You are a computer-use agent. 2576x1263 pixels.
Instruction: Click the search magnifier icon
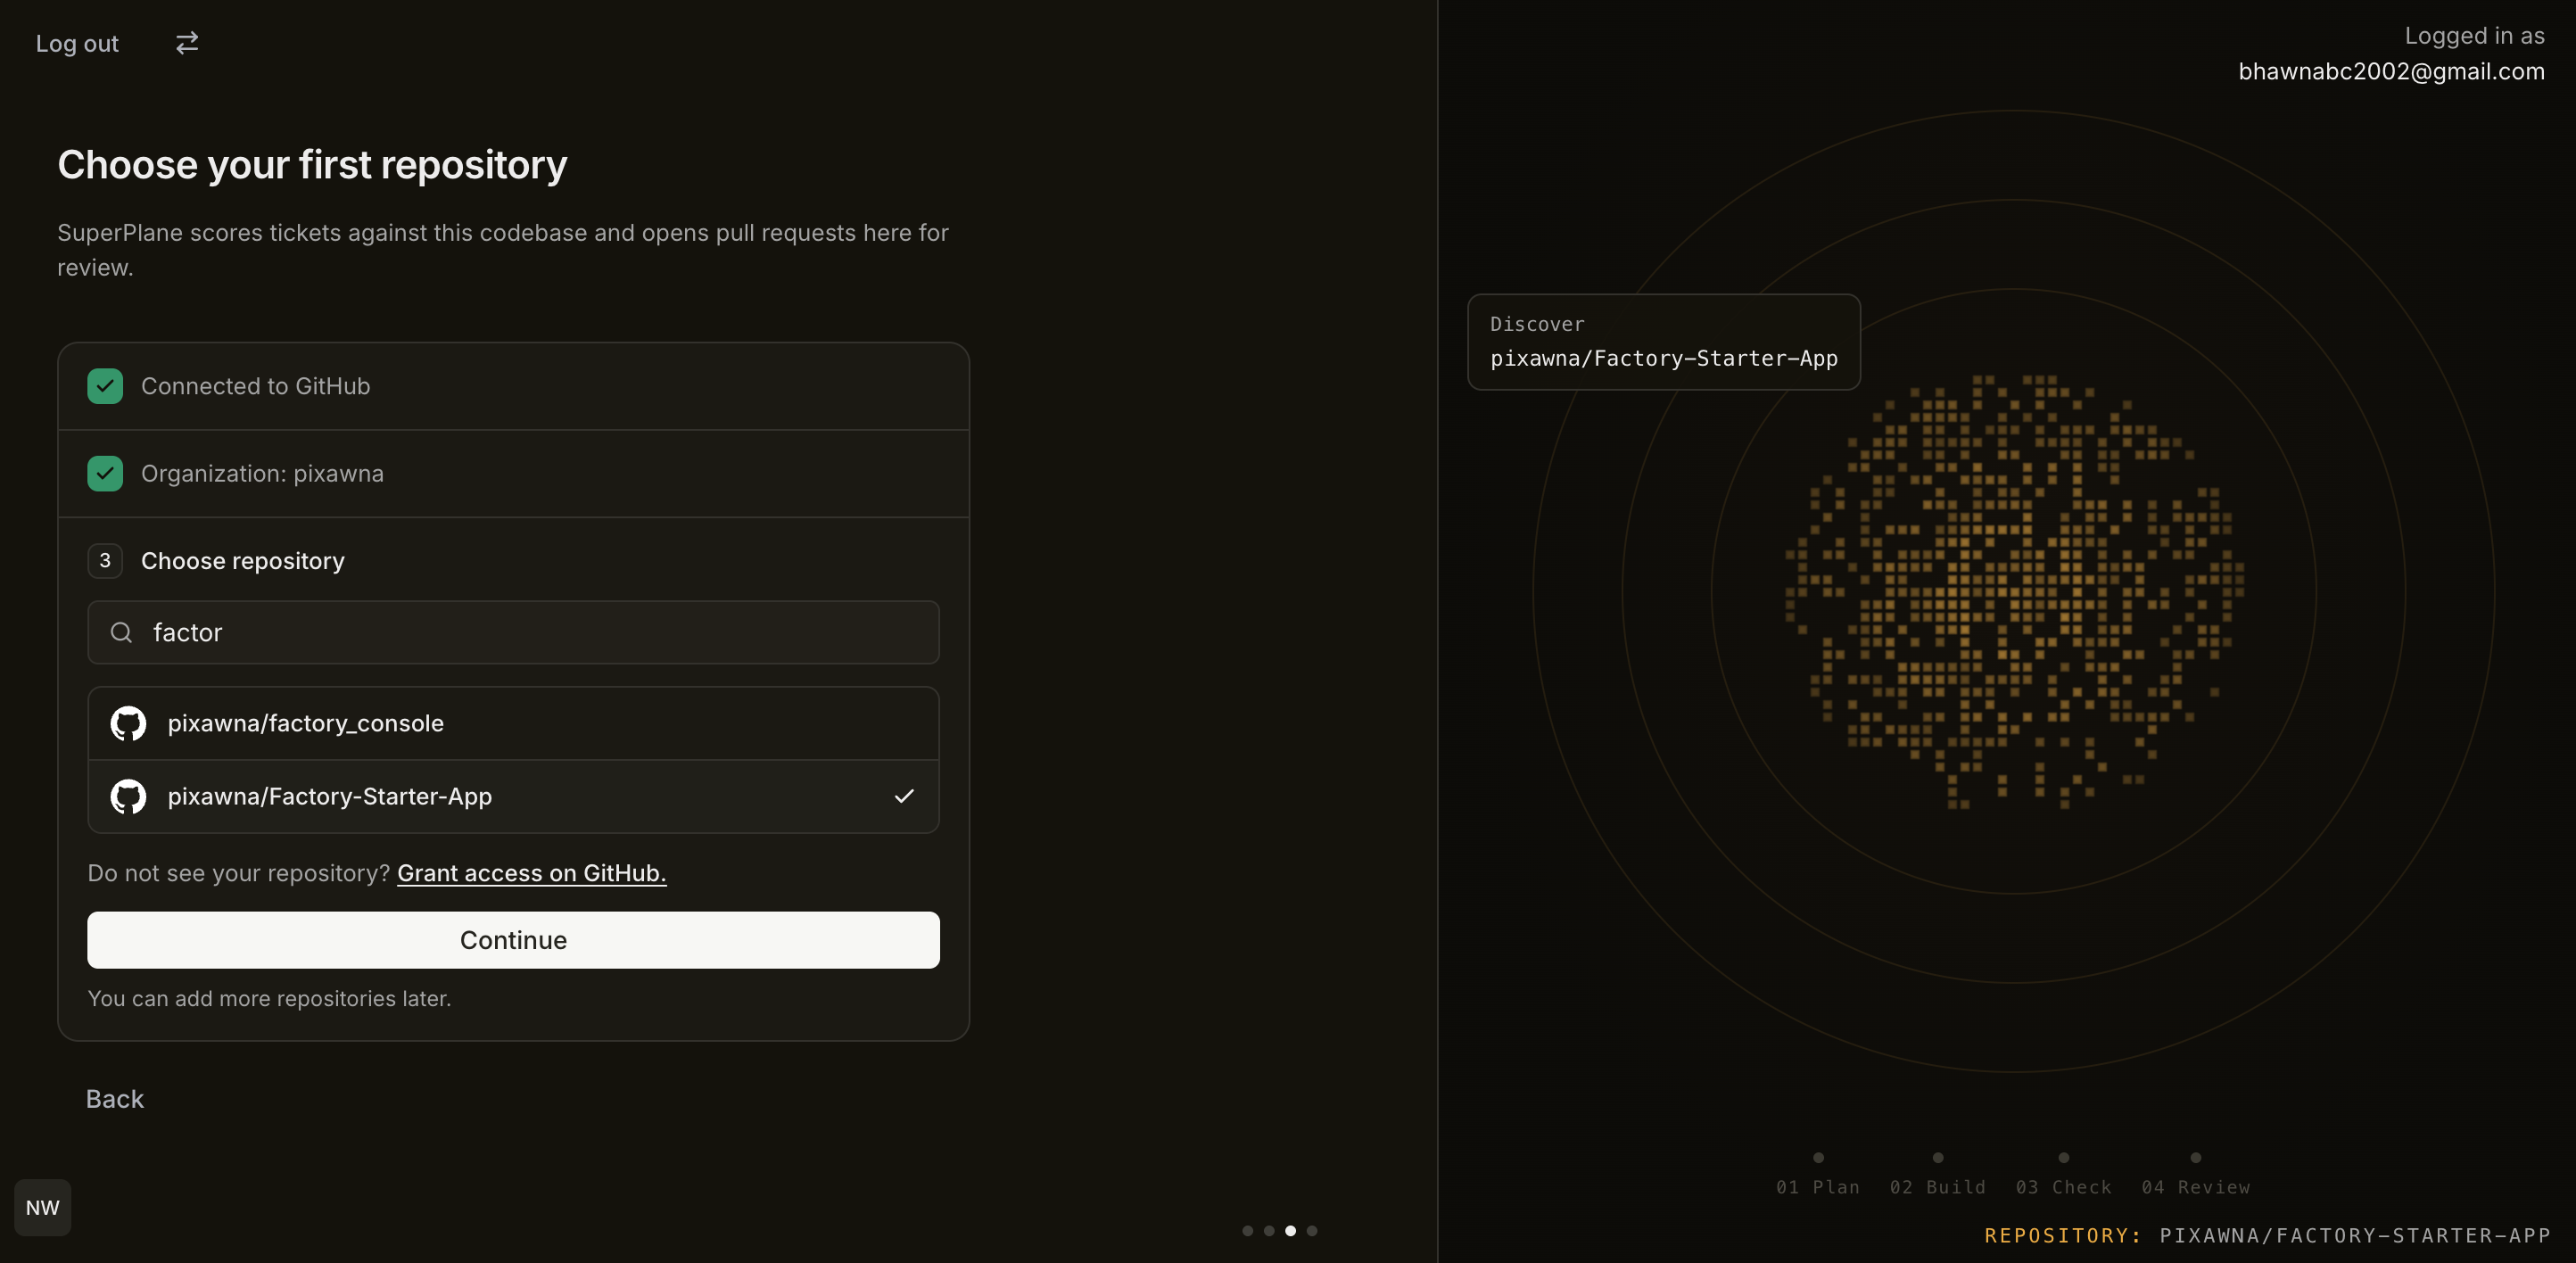coord(121,632)
